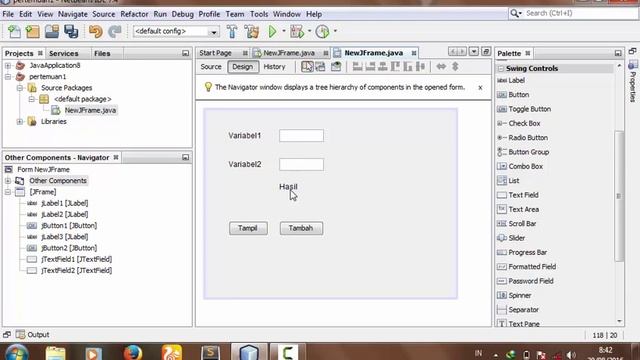The height and width of the screenshot is (360, 640).
Task: Pick Combo Box from the palette
Action: [x=525, y=167]
